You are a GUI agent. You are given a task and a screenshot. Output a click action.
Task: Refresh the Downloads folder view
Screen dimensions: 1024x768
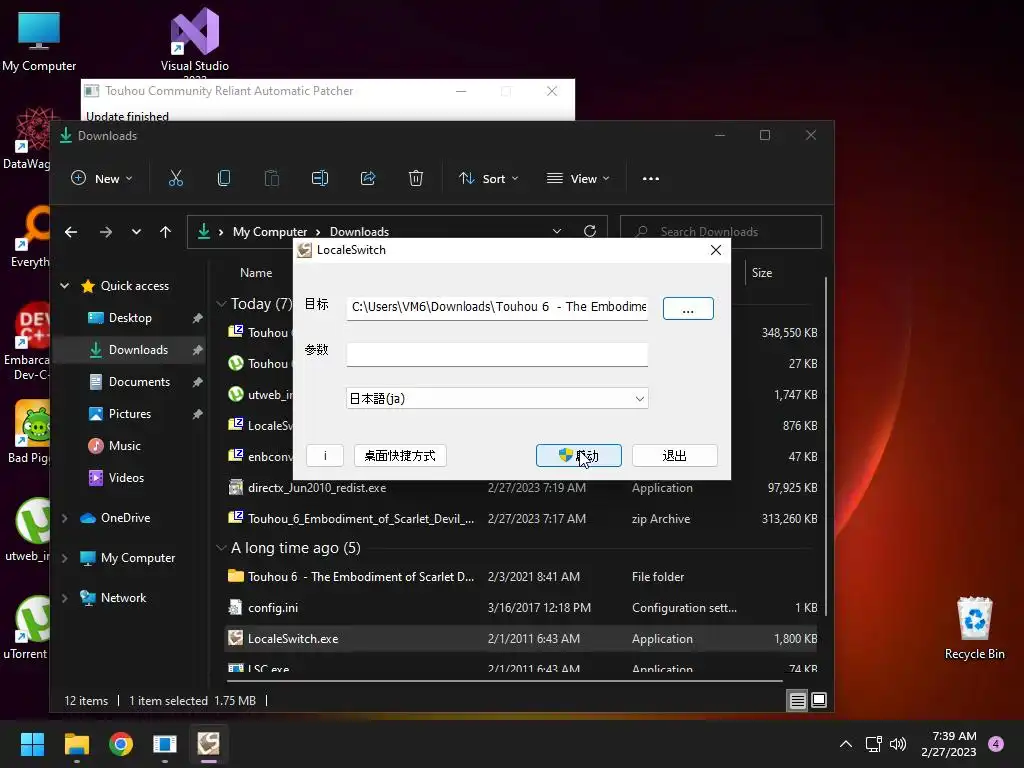click(590, 231)
